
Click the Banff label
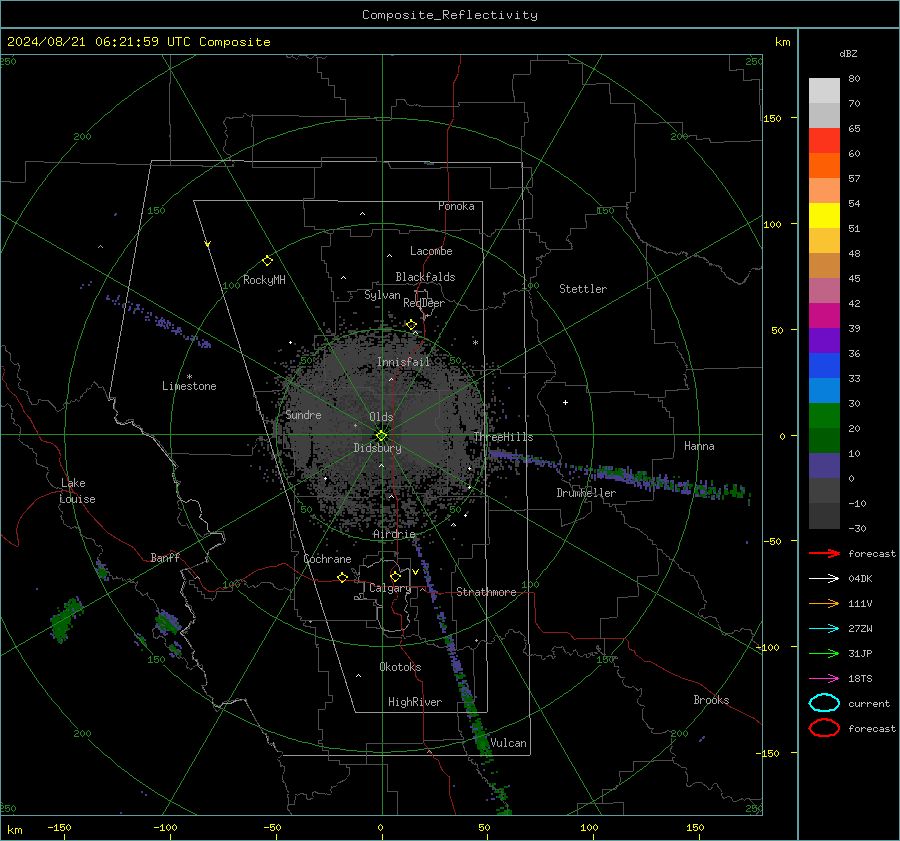click(165, 558)
